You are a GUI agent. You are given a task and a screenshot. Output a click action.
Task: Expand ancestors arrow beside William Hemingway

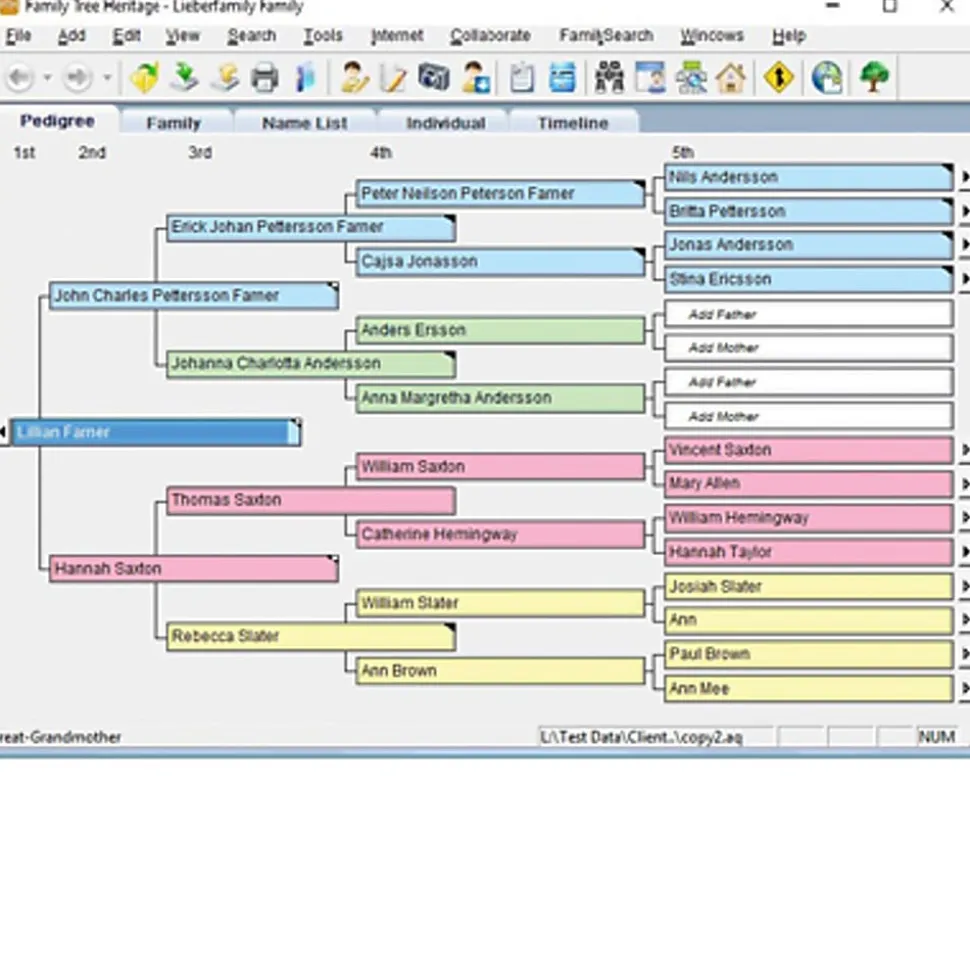tap(964, 518)
